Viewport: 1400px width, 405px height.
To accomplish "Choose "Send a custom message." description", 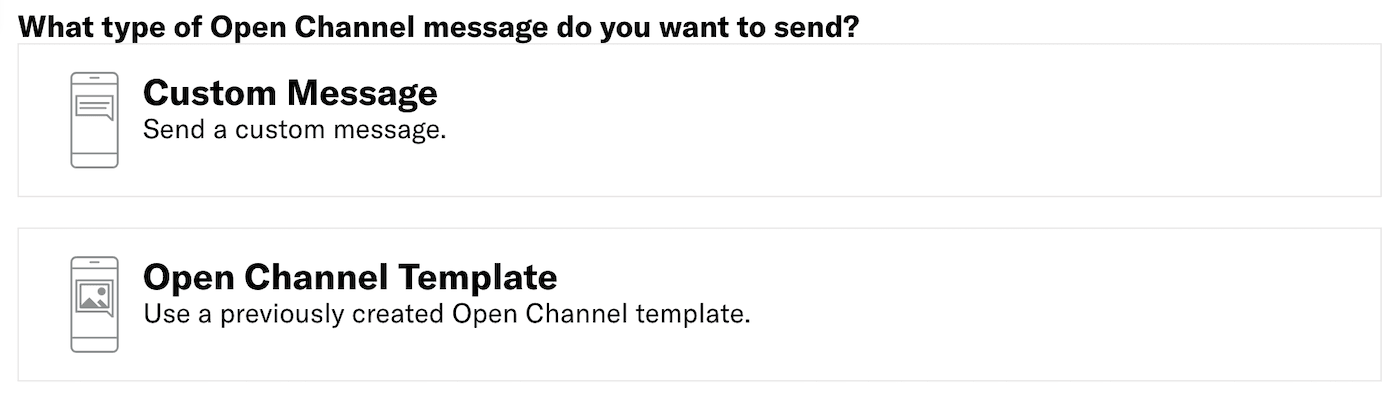I will 294,130.
